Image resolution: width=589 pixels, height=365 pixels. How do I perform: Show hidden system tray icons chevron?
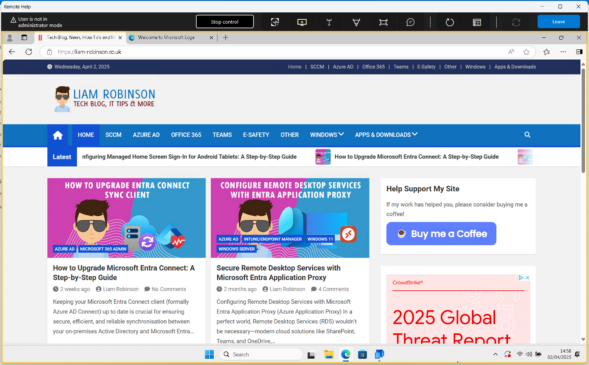pyautogui.click(x=495, y=354)
